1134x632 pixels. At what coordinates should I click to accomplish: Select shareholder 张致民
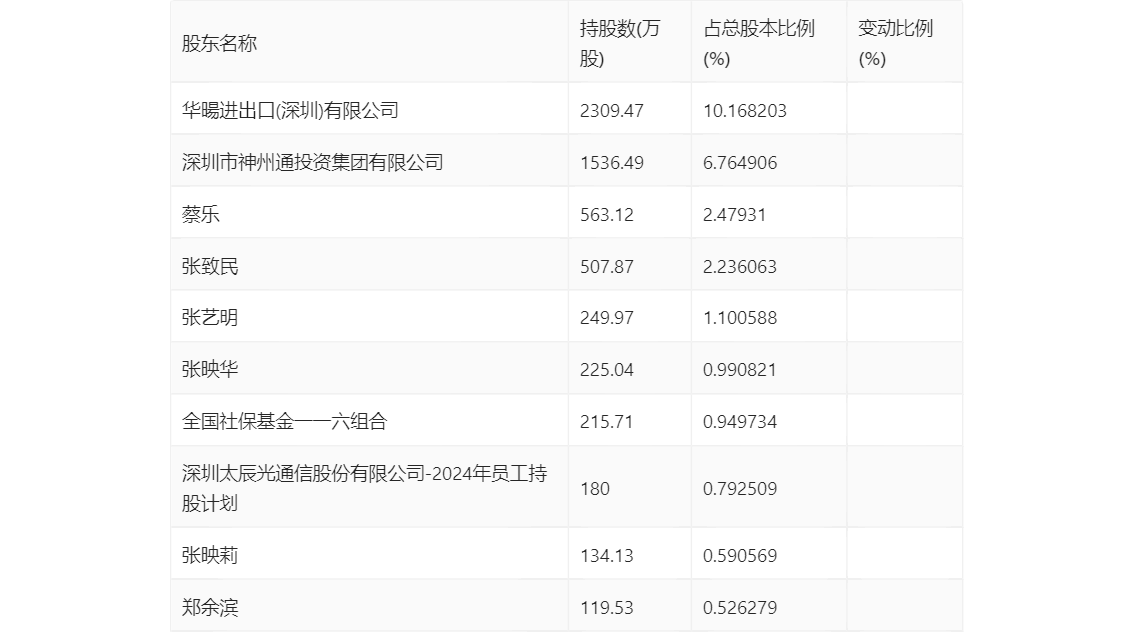coord(210,267)
